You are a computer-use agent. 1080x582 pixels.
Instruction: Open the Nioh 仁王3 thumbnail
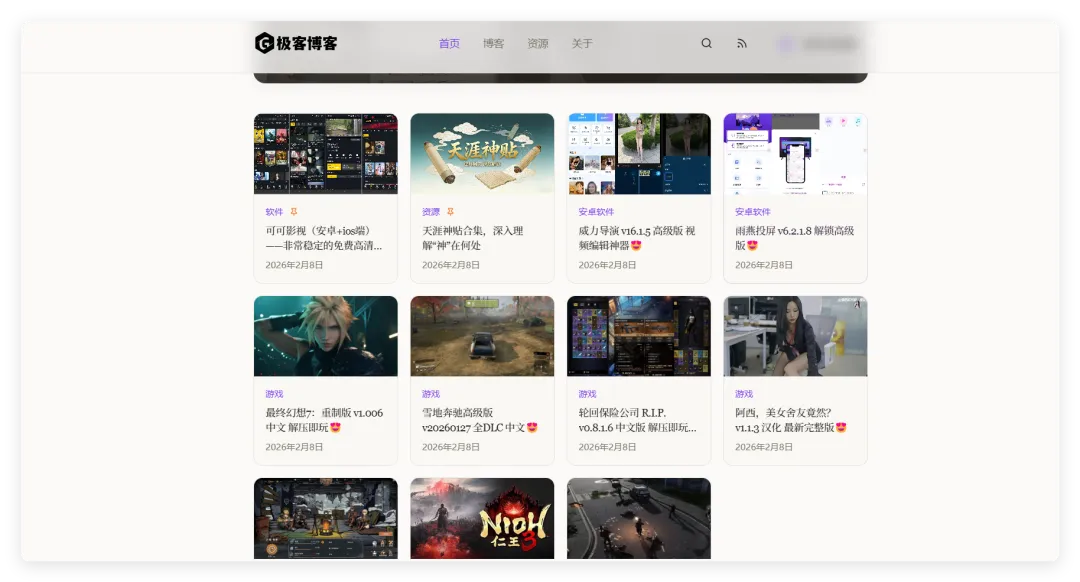click(x=482, y=518)
